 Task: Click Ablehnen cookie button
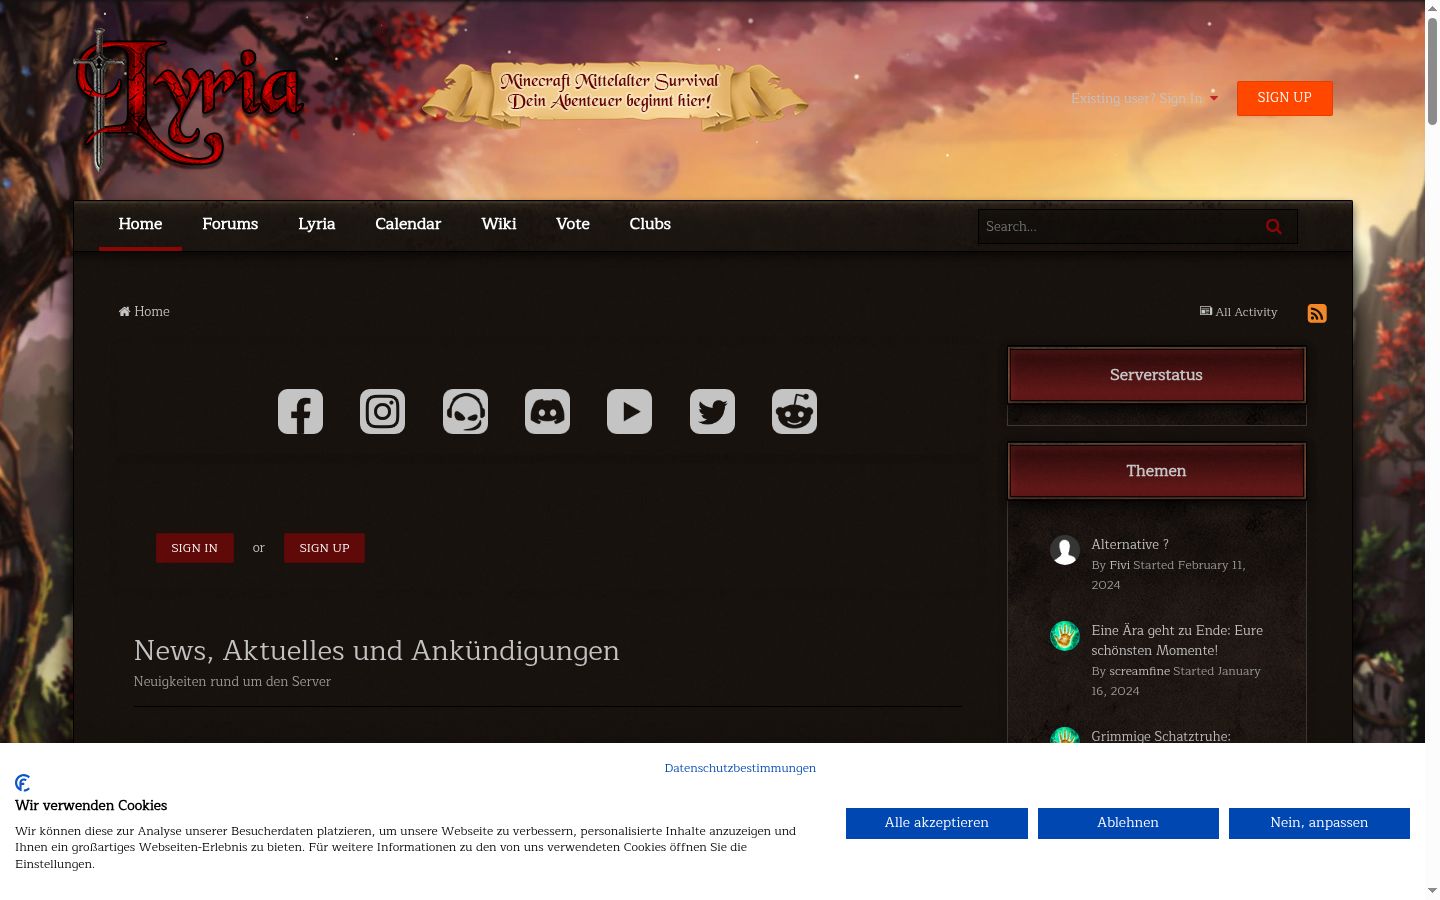(1128, 823)
